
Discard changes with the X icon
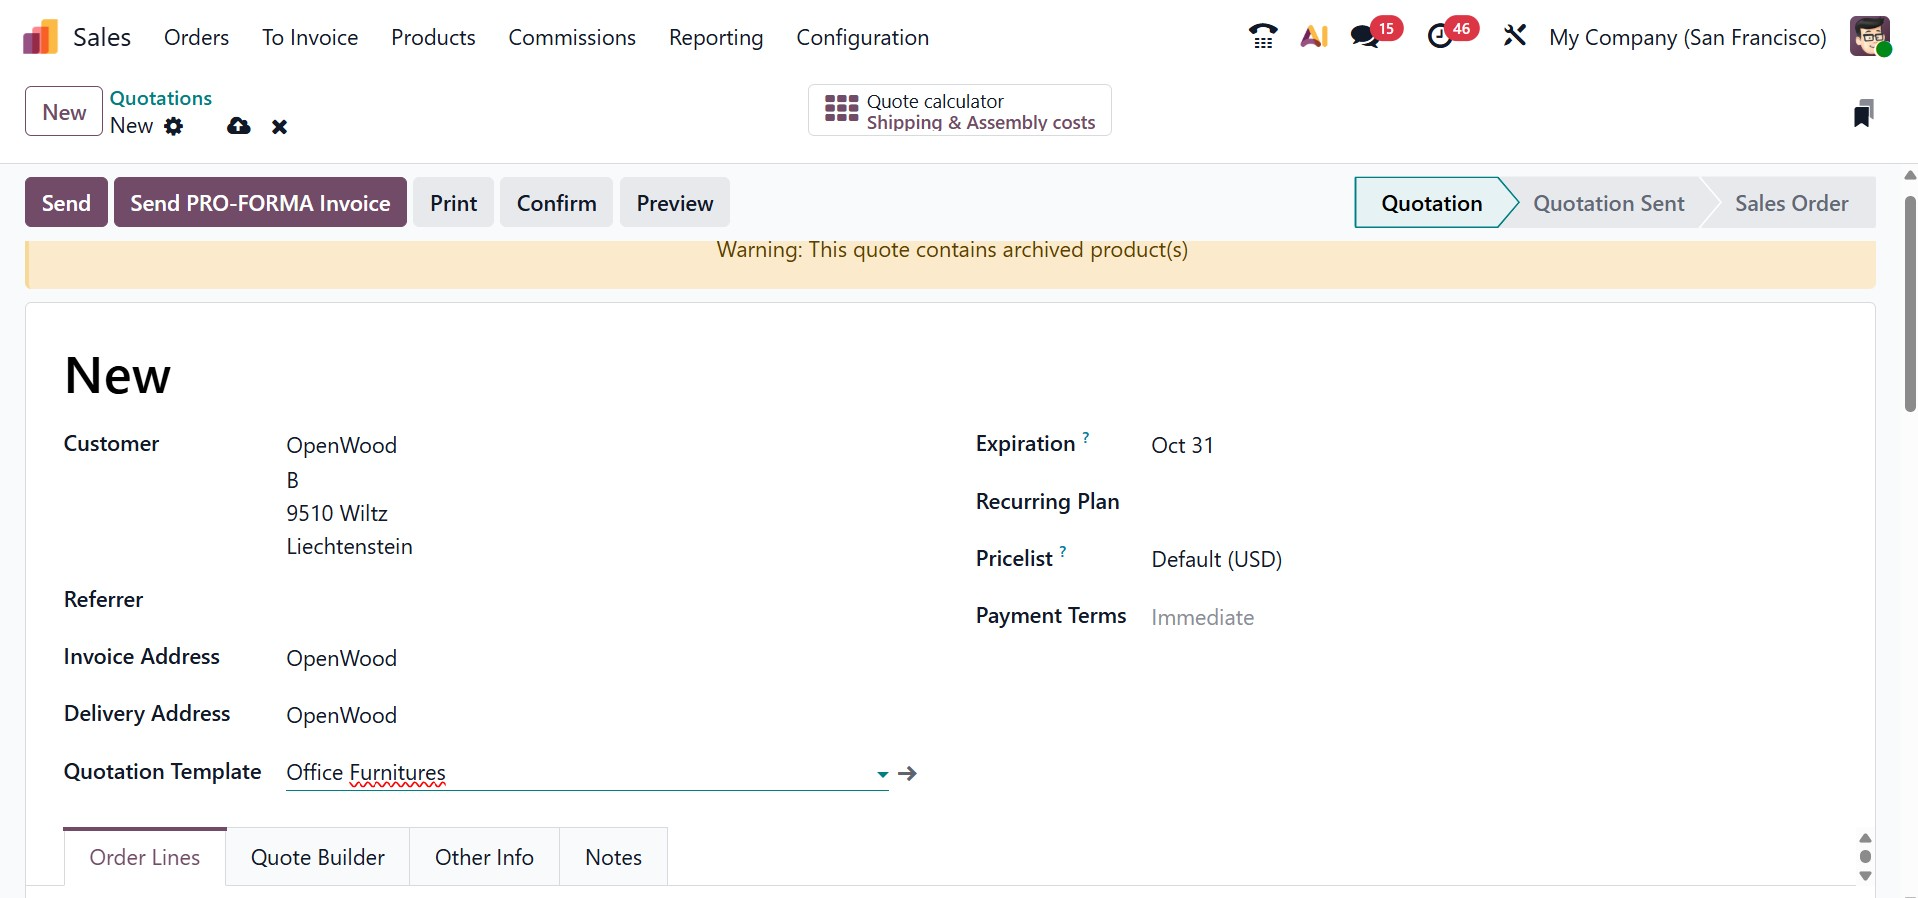tap(280, 127)
